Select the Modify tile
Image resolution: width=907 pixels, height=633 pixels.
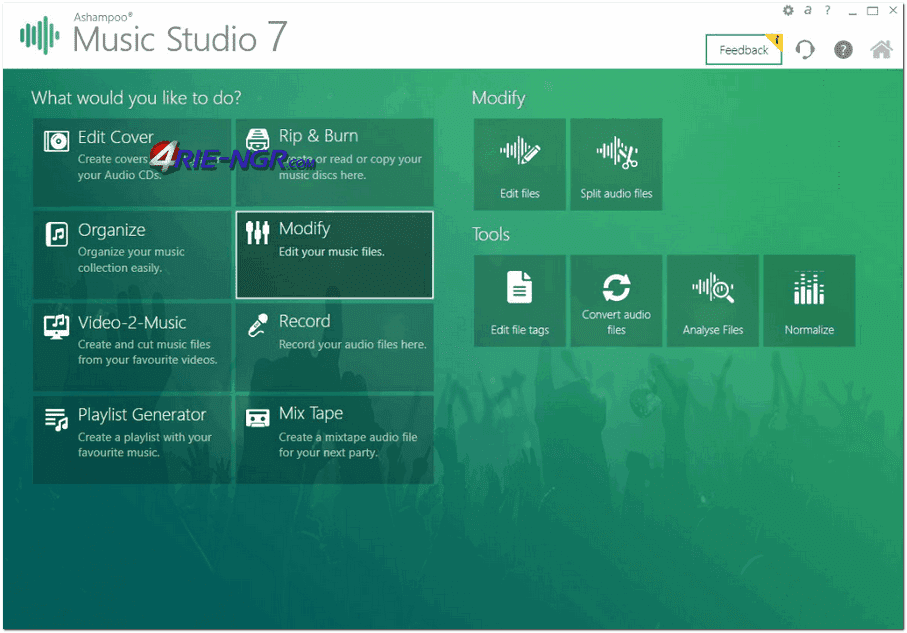coord(334,255)
